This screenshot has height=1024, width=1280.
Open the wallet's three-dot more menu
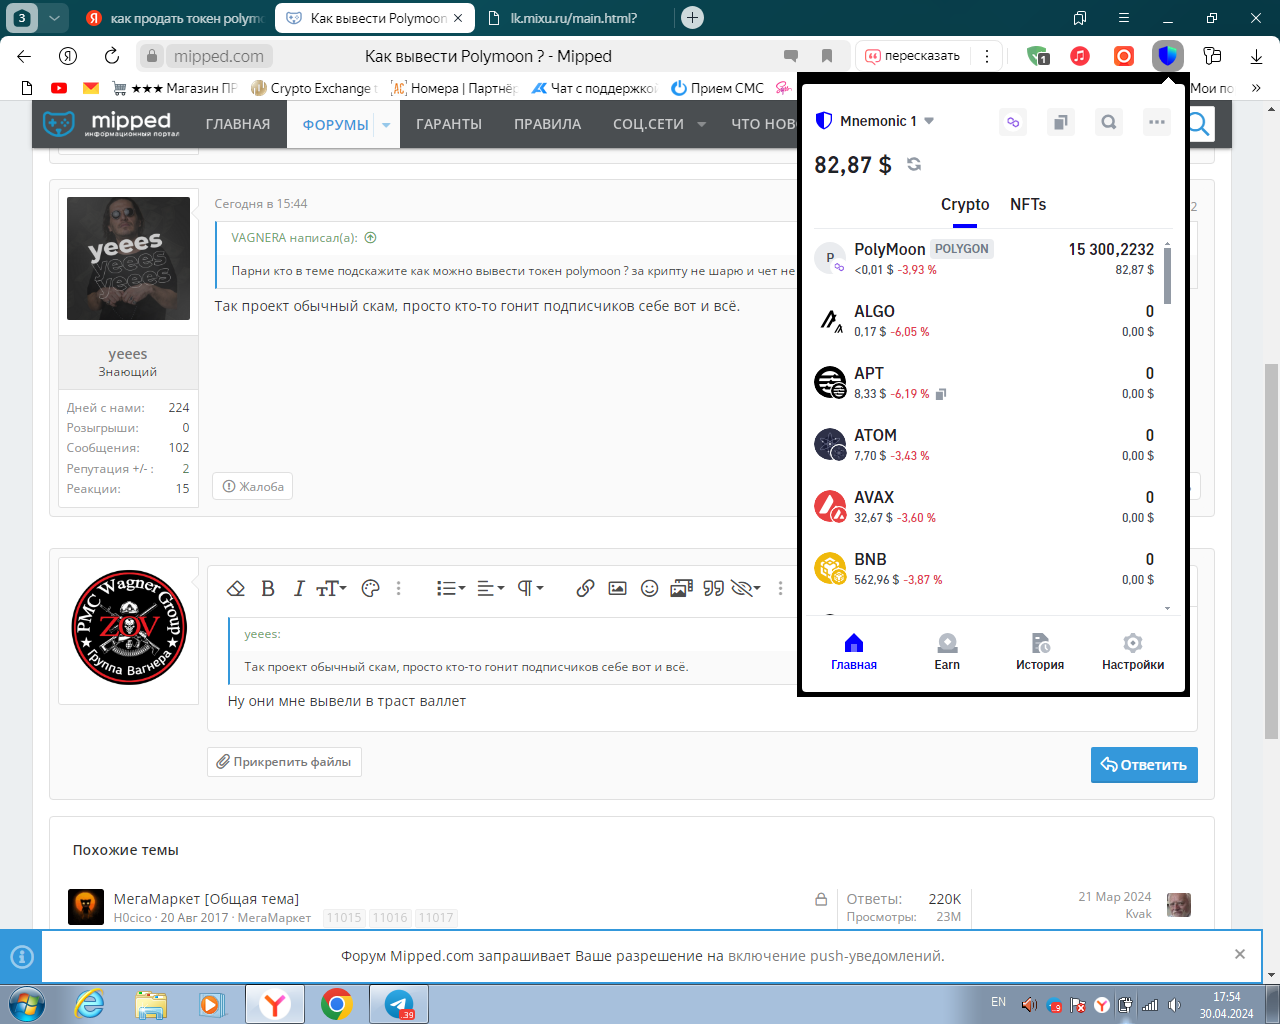coord(1157,122)
